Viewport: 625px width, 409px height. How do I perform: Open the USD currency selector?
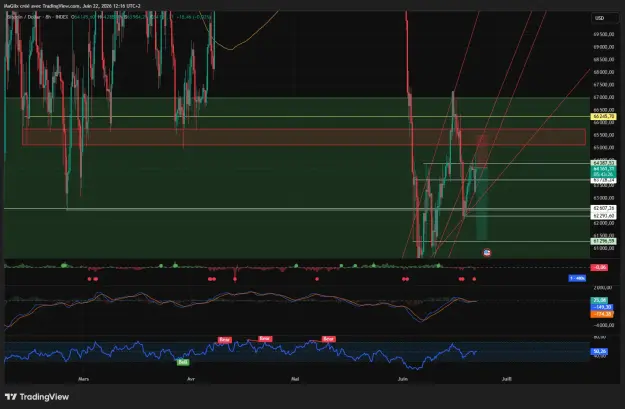605,18
